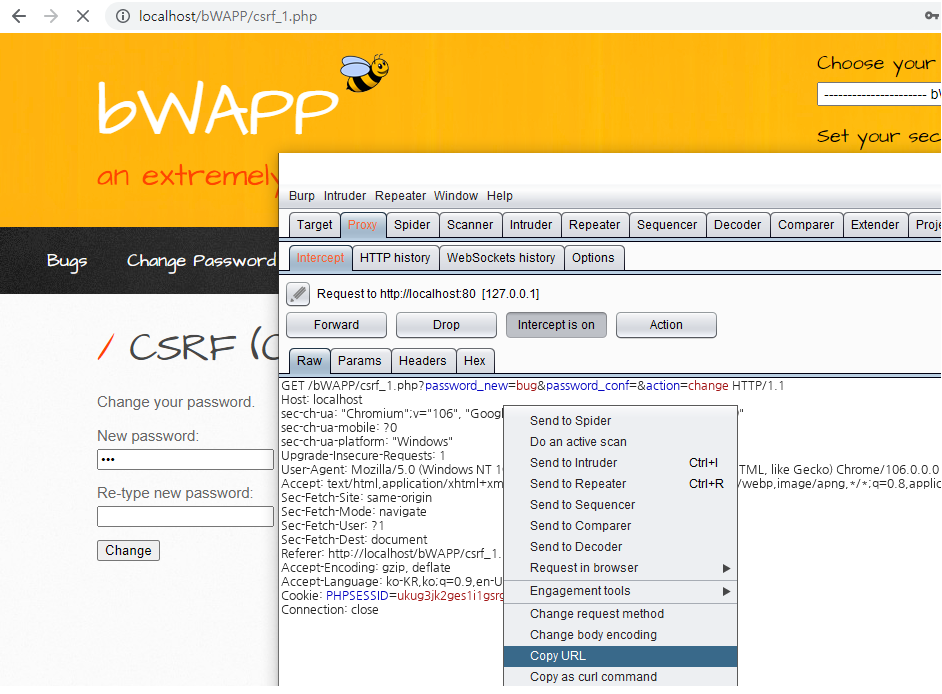The image size is (942, 694).
Task: Switch to the Target tab
Action: point(314,225)
